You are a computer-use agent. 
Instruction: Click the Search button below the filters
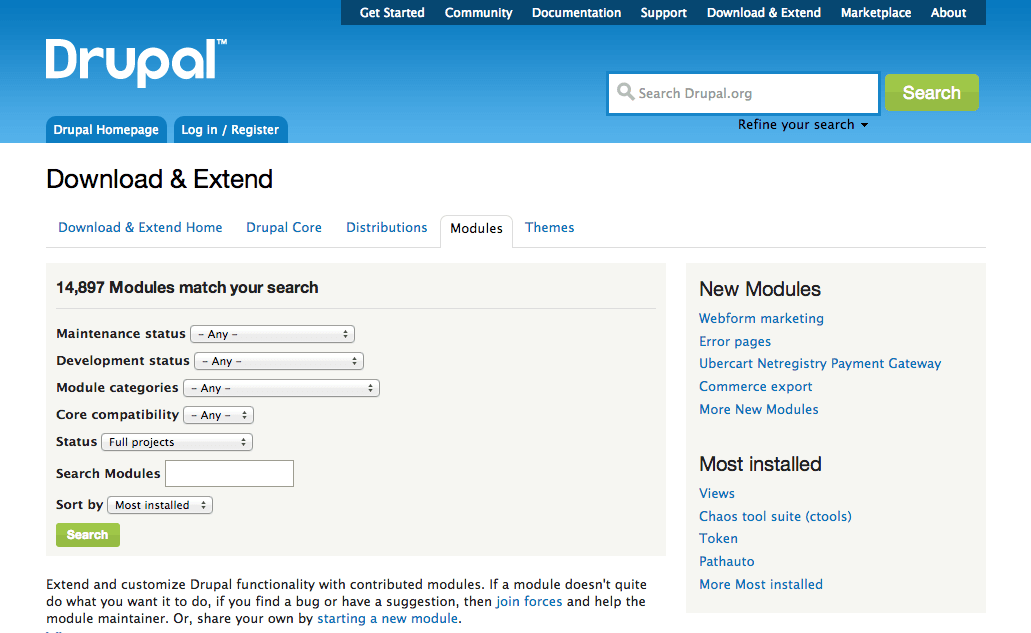[x=87, y=535]
